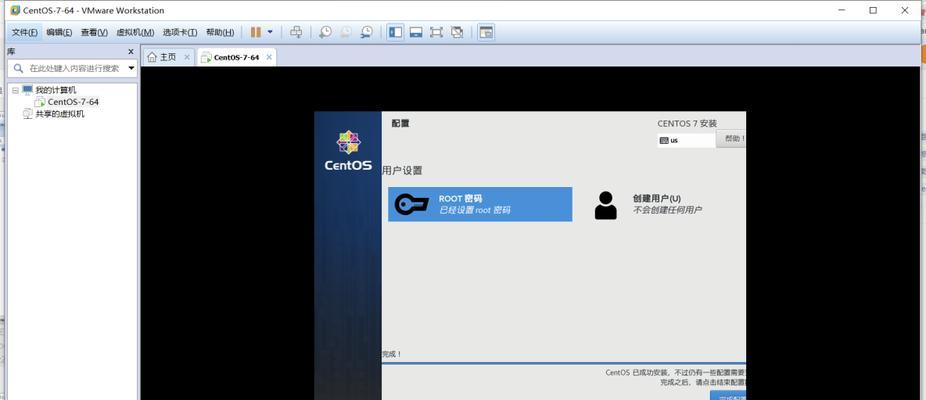Image resolution: width=926 pixels, height=400 pixels.
Task: Close the CentOS-7-64 tab
Action: (x=269, y=57)
